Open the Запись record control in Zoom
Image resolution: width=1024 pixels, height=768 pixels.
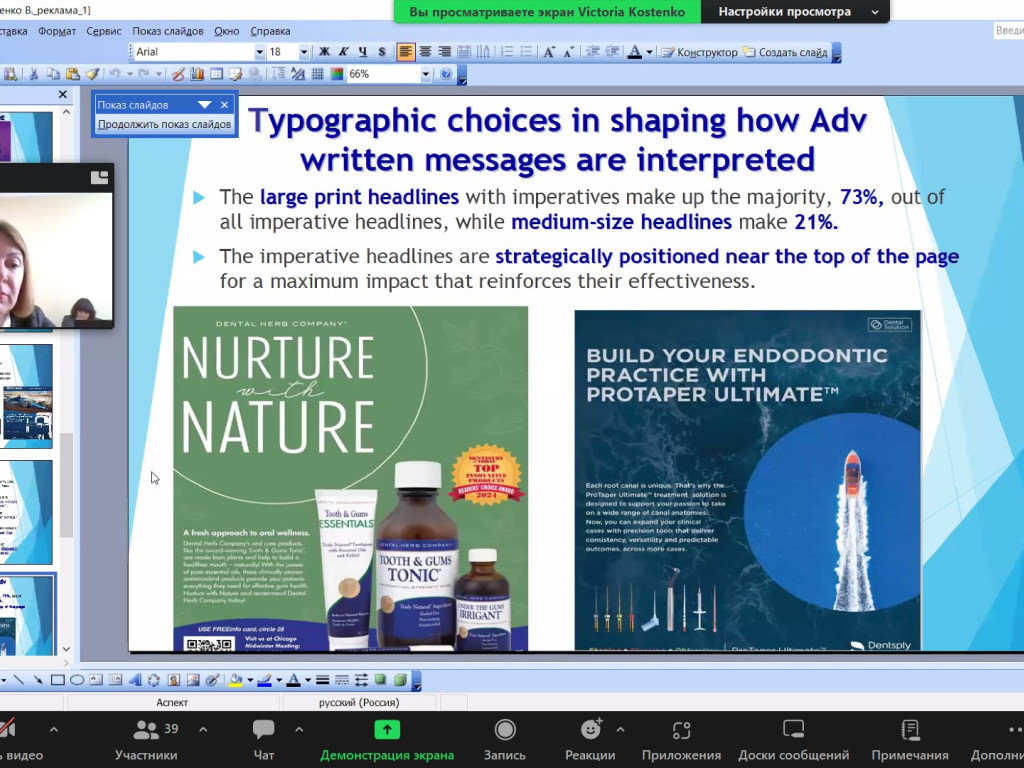click(504, 741)
